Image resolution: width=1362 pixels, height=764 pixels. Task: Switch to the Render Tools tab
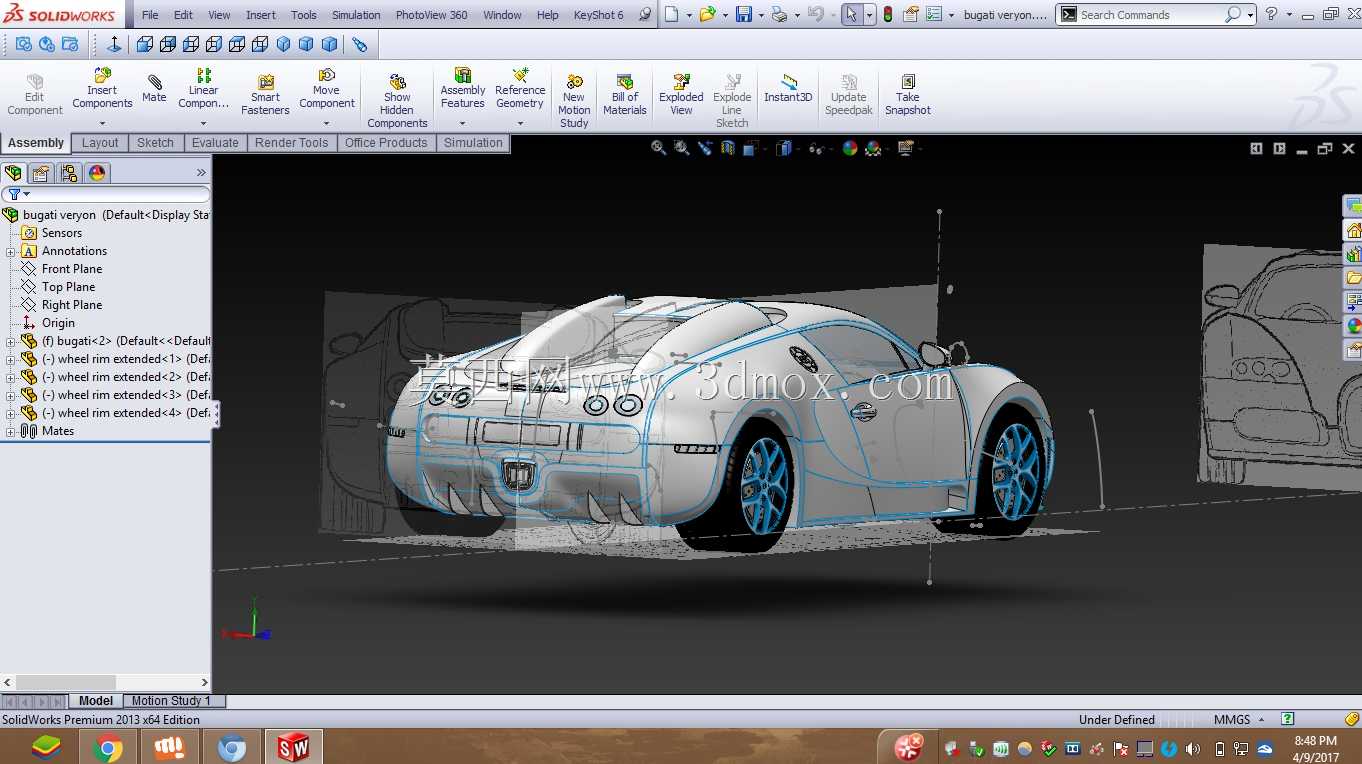291,143
